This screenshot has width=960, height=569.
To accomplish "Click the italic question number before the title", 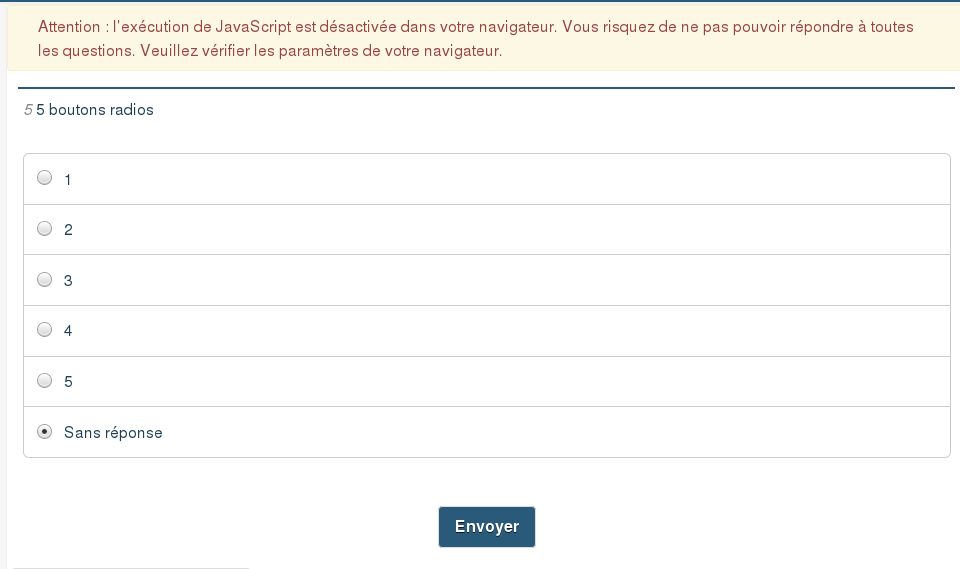I will click(28, 110).
